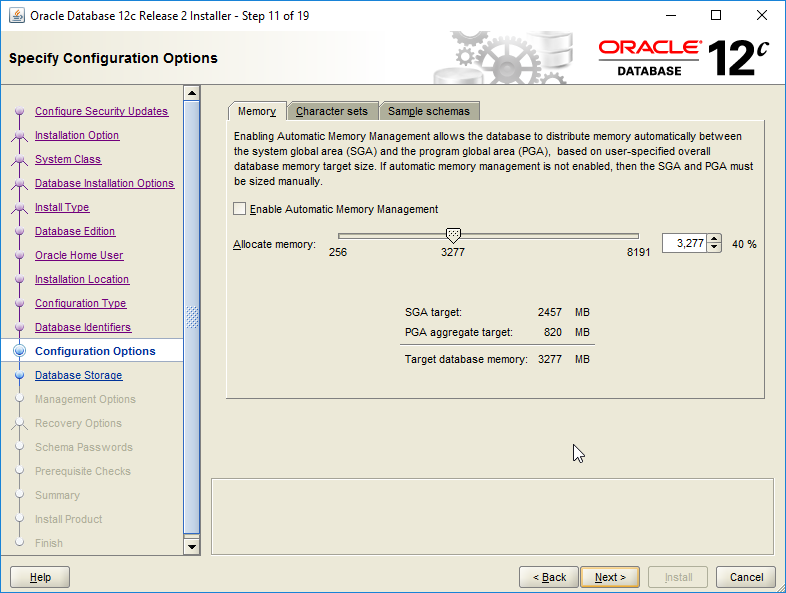Go to Configure Security Updates step
The width and height of the screenshot is (786, 593).
click(101, 111)
